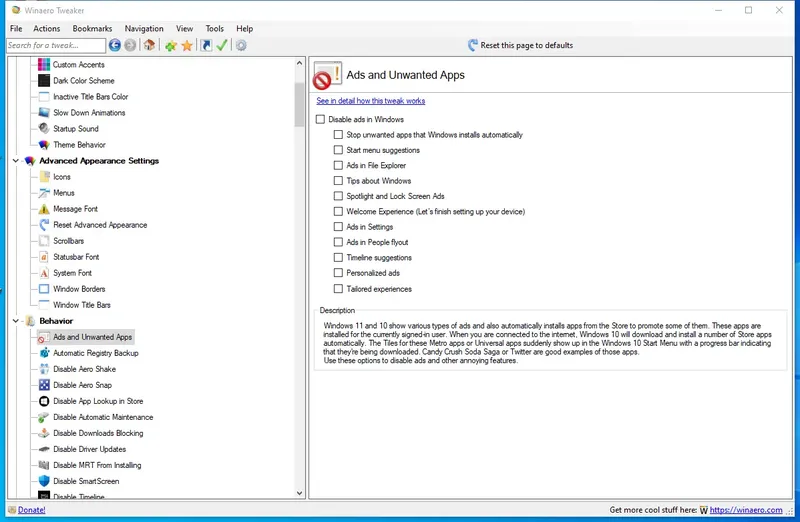This screenshot has height=522, width=800.
Task: Click Window Borders icon
Action: tap(44, 289)
